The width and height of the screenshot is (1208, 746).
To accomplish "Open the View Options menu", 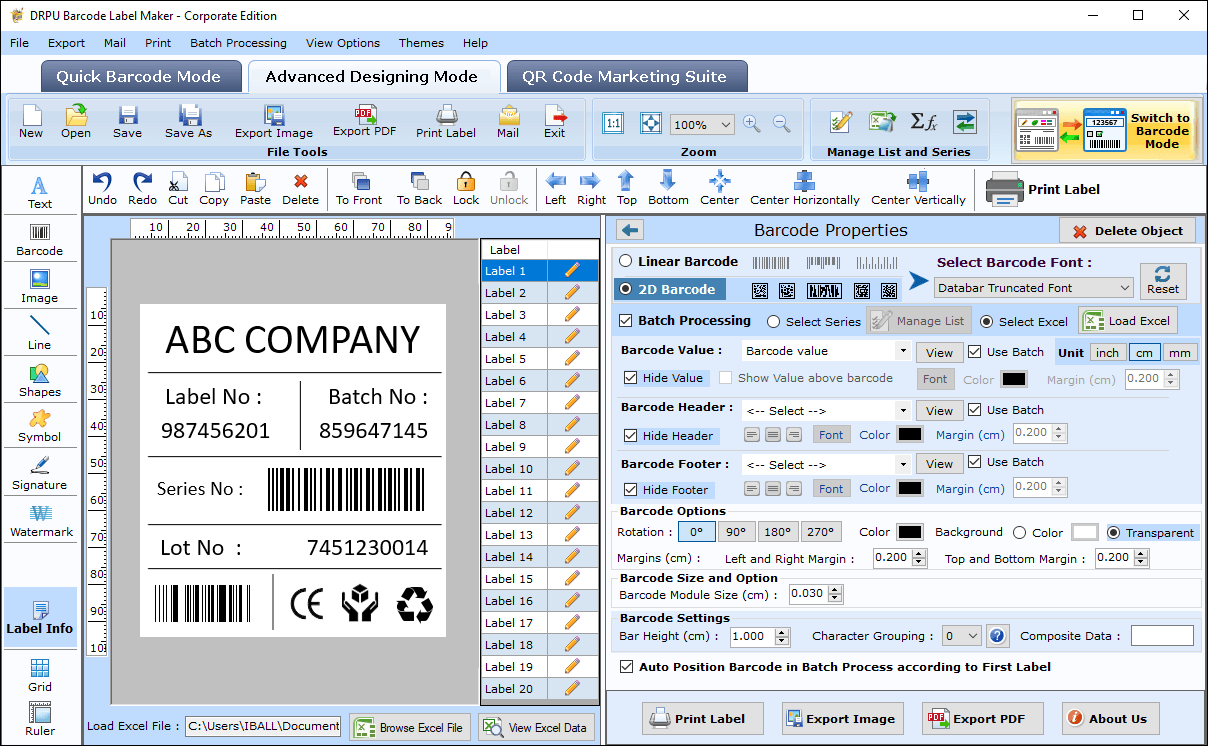I will [343, 43].
